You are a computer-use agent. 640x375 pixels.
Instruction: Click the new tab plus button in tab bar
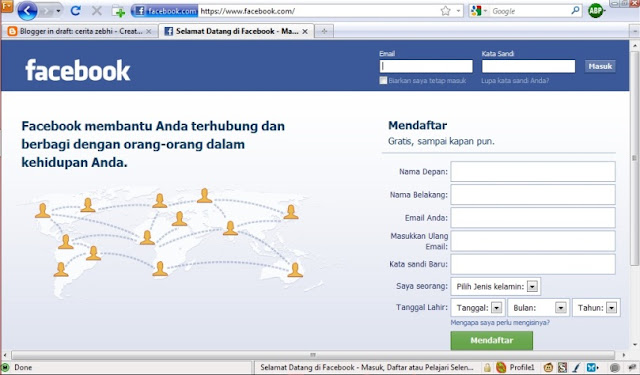point(324,31)
